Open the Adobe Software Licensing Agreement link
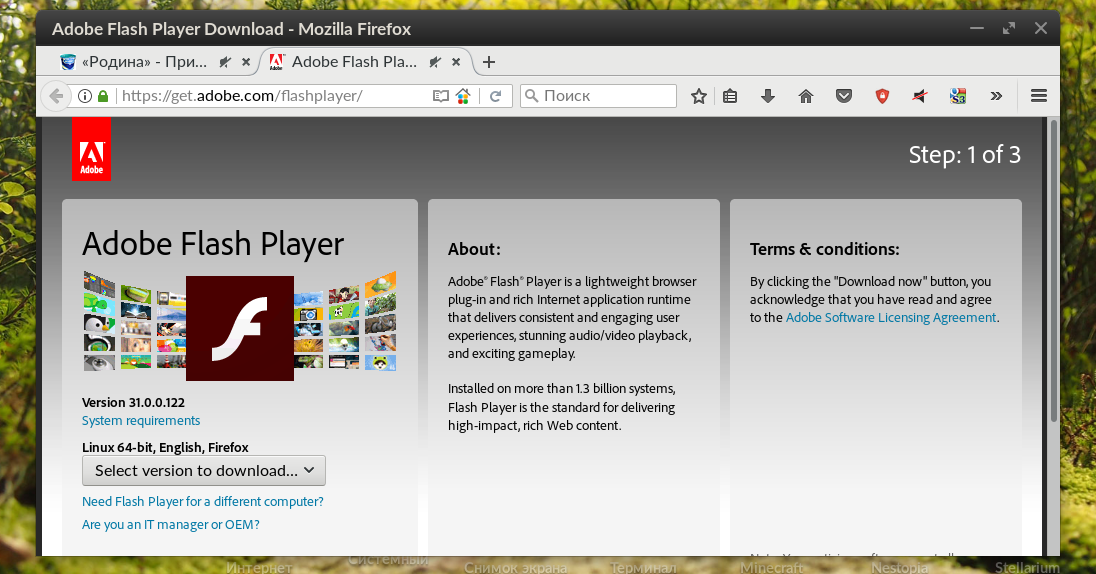Viewport: 1096px width, 574px height. [x=891, y=317]
